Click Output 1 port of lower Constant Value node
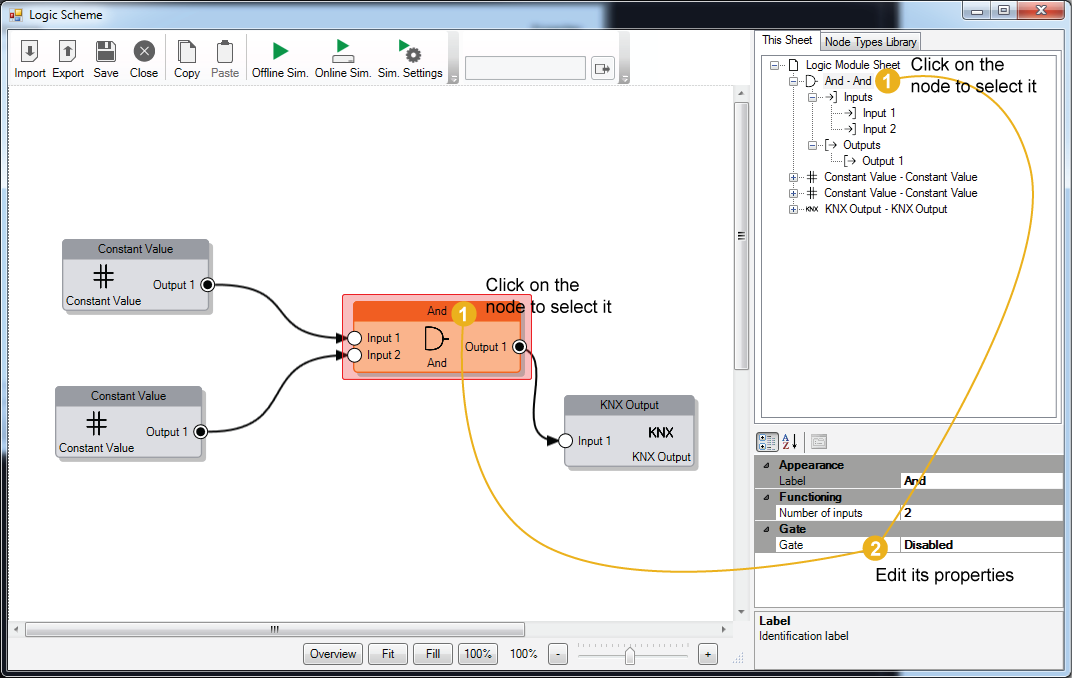 [x=200, y=431]
